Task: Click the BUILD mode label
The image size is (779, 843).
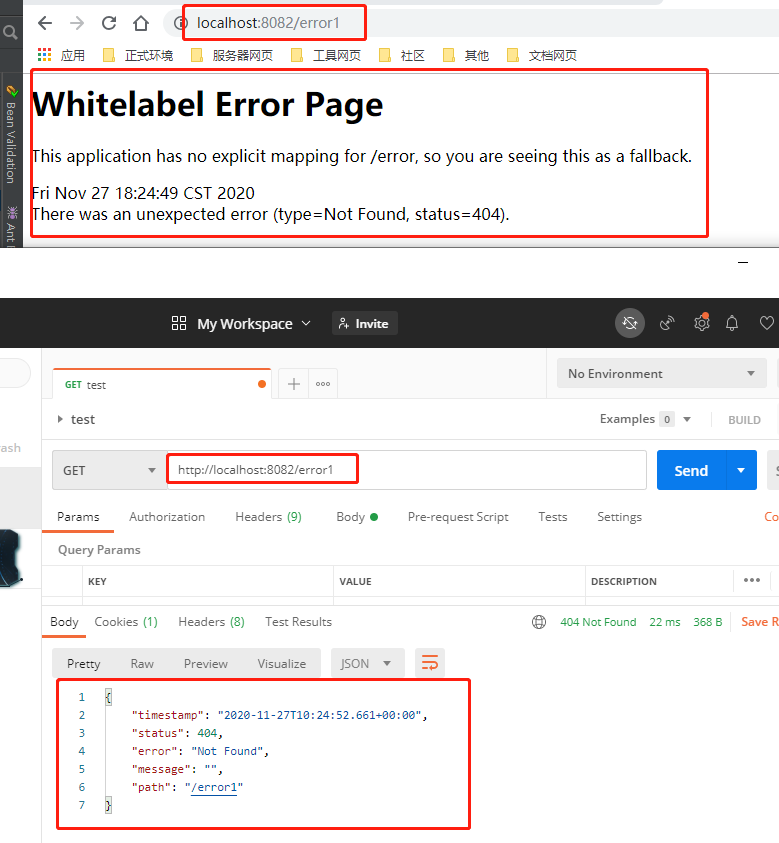Action: pyautogui.click(x=745, y=420)
